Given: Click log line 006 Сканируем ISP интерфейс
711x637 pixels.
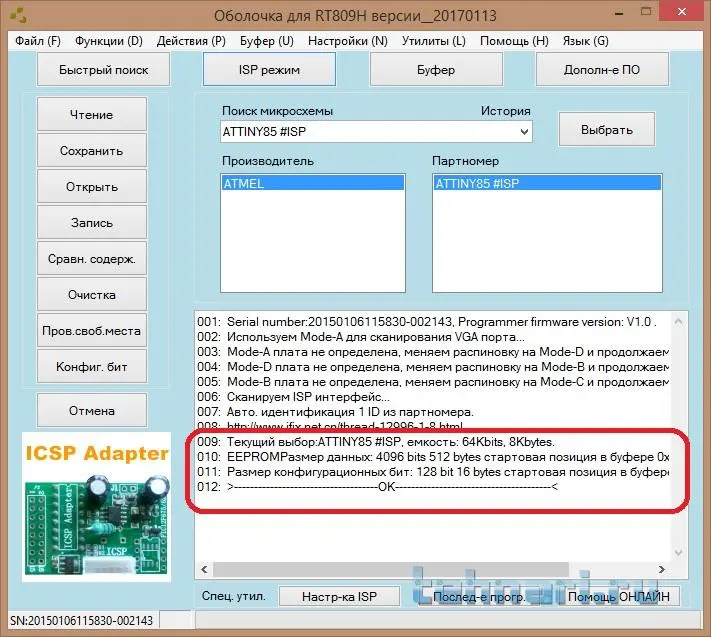Looking at the screenshot, I should [293, 397].
